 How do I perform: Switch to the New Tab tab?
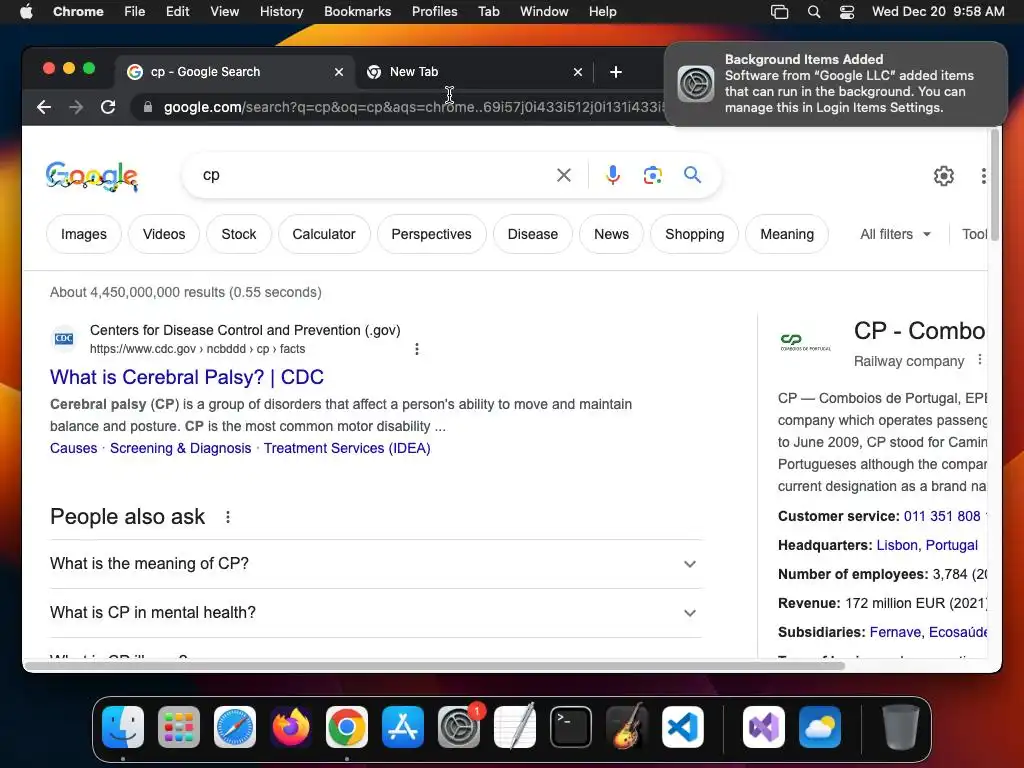pos(475,72)
